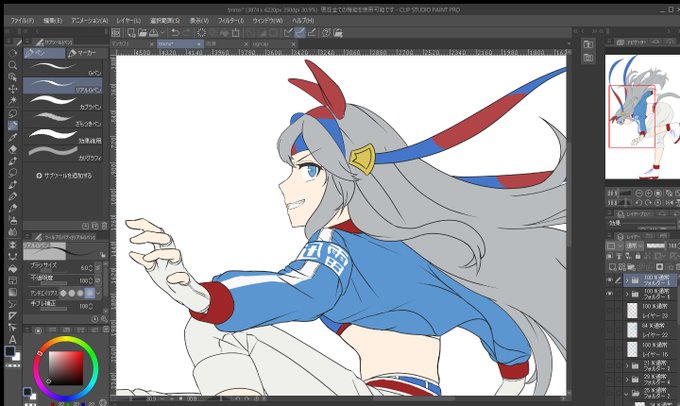680x406 pixels.
Task: Hide the second folder layer's eye icon
Action: 609,294
